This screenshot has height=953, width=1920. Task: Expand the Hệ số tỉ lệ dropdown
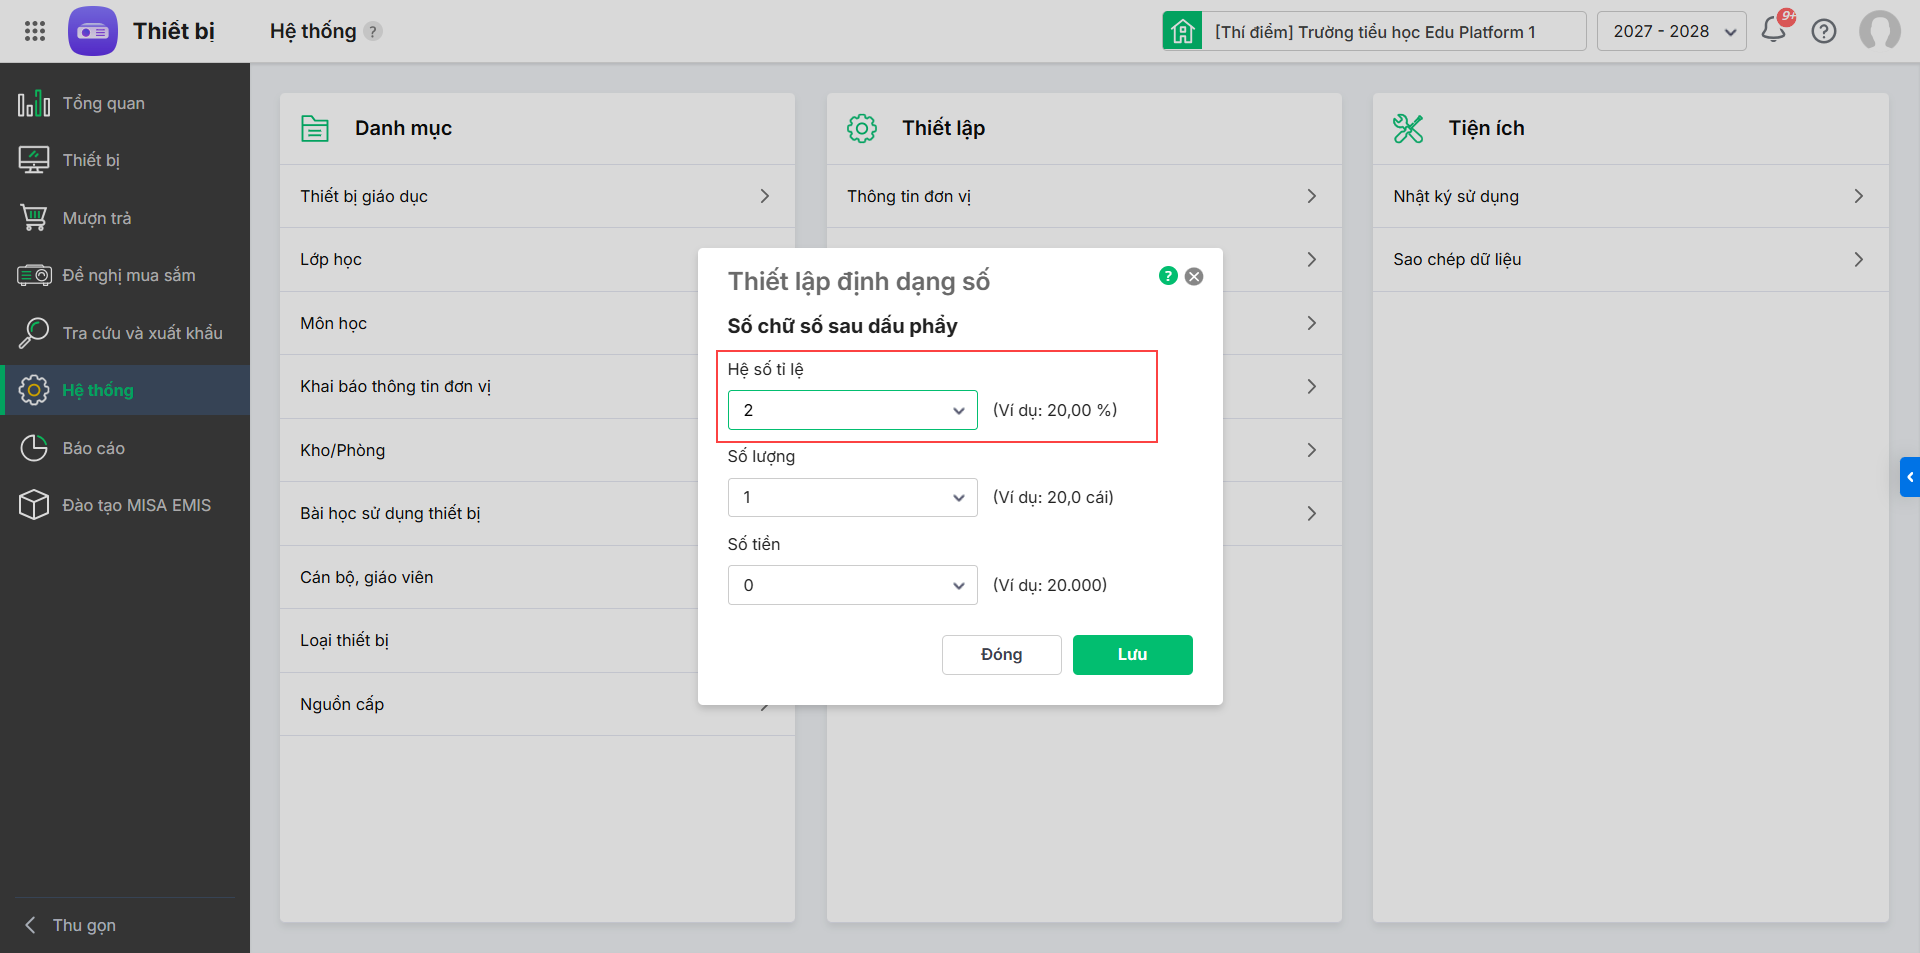[852, 410]
